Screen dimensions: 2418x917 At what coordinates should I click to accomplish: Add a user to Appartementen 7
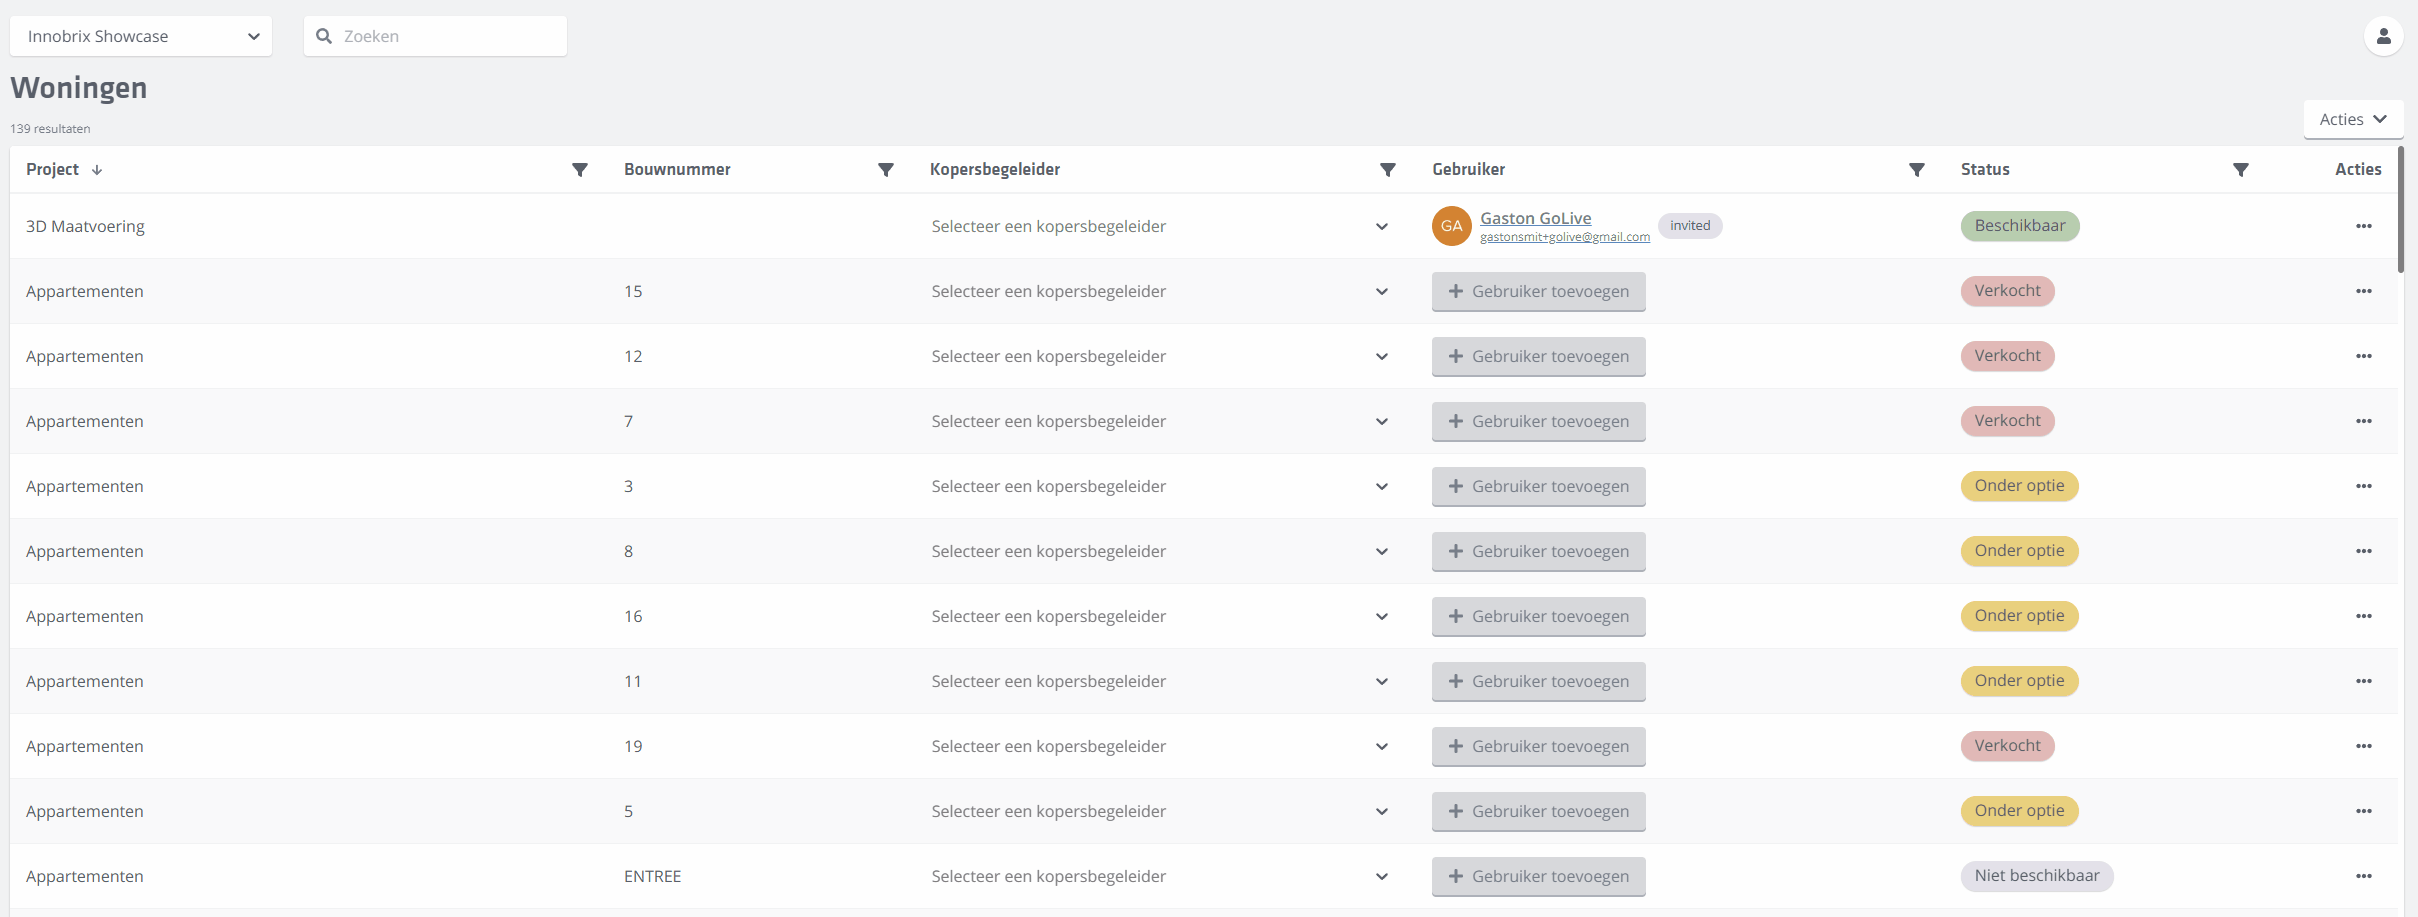coord(1538,422)
